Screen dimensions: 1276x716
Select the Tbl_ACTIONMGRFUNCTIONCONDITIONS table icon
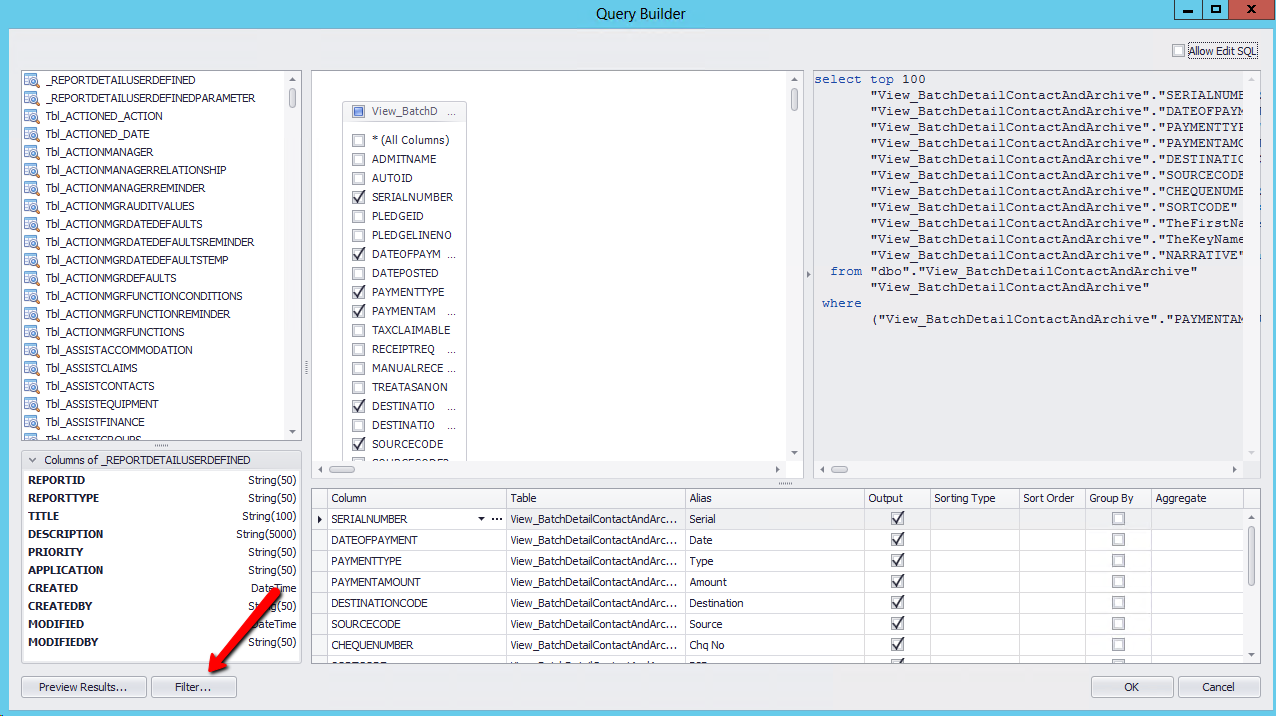[31, 296]
